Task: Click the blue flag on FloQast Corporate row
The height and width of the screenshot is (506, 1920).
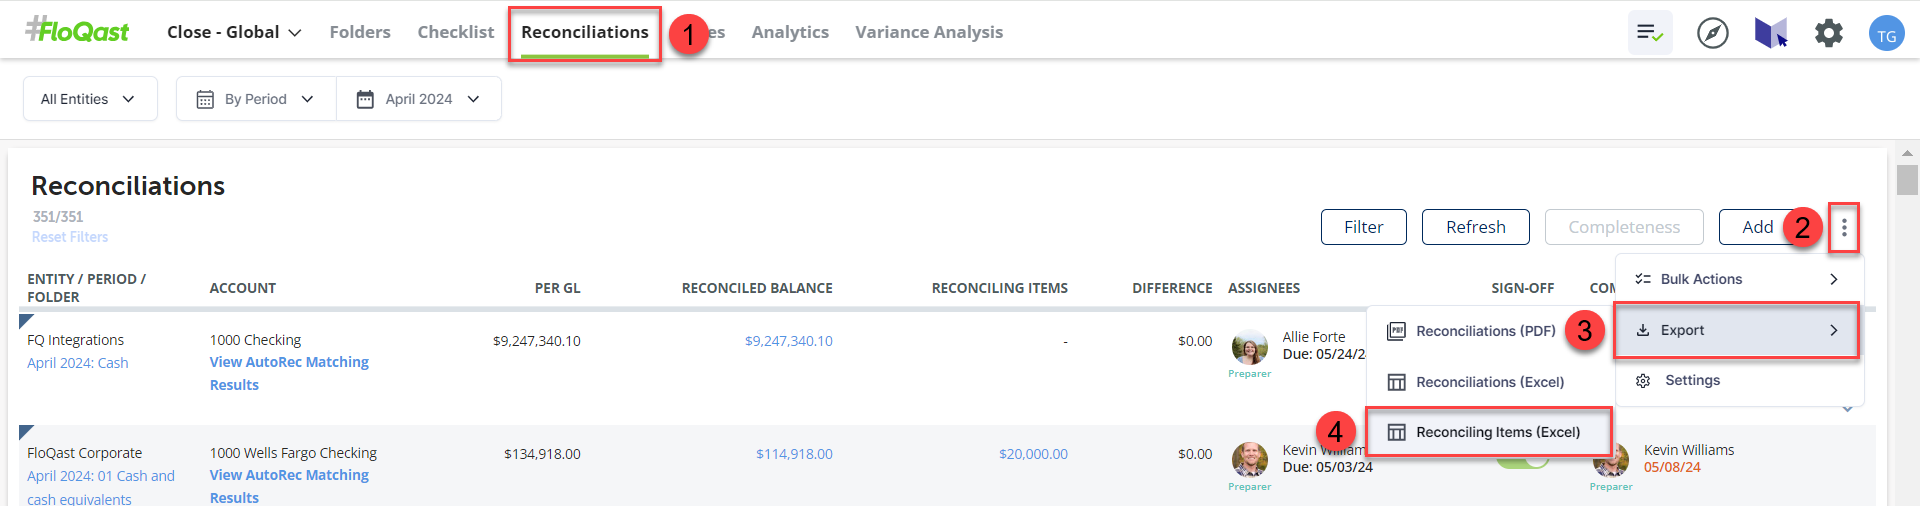Action: click(25, 433)
